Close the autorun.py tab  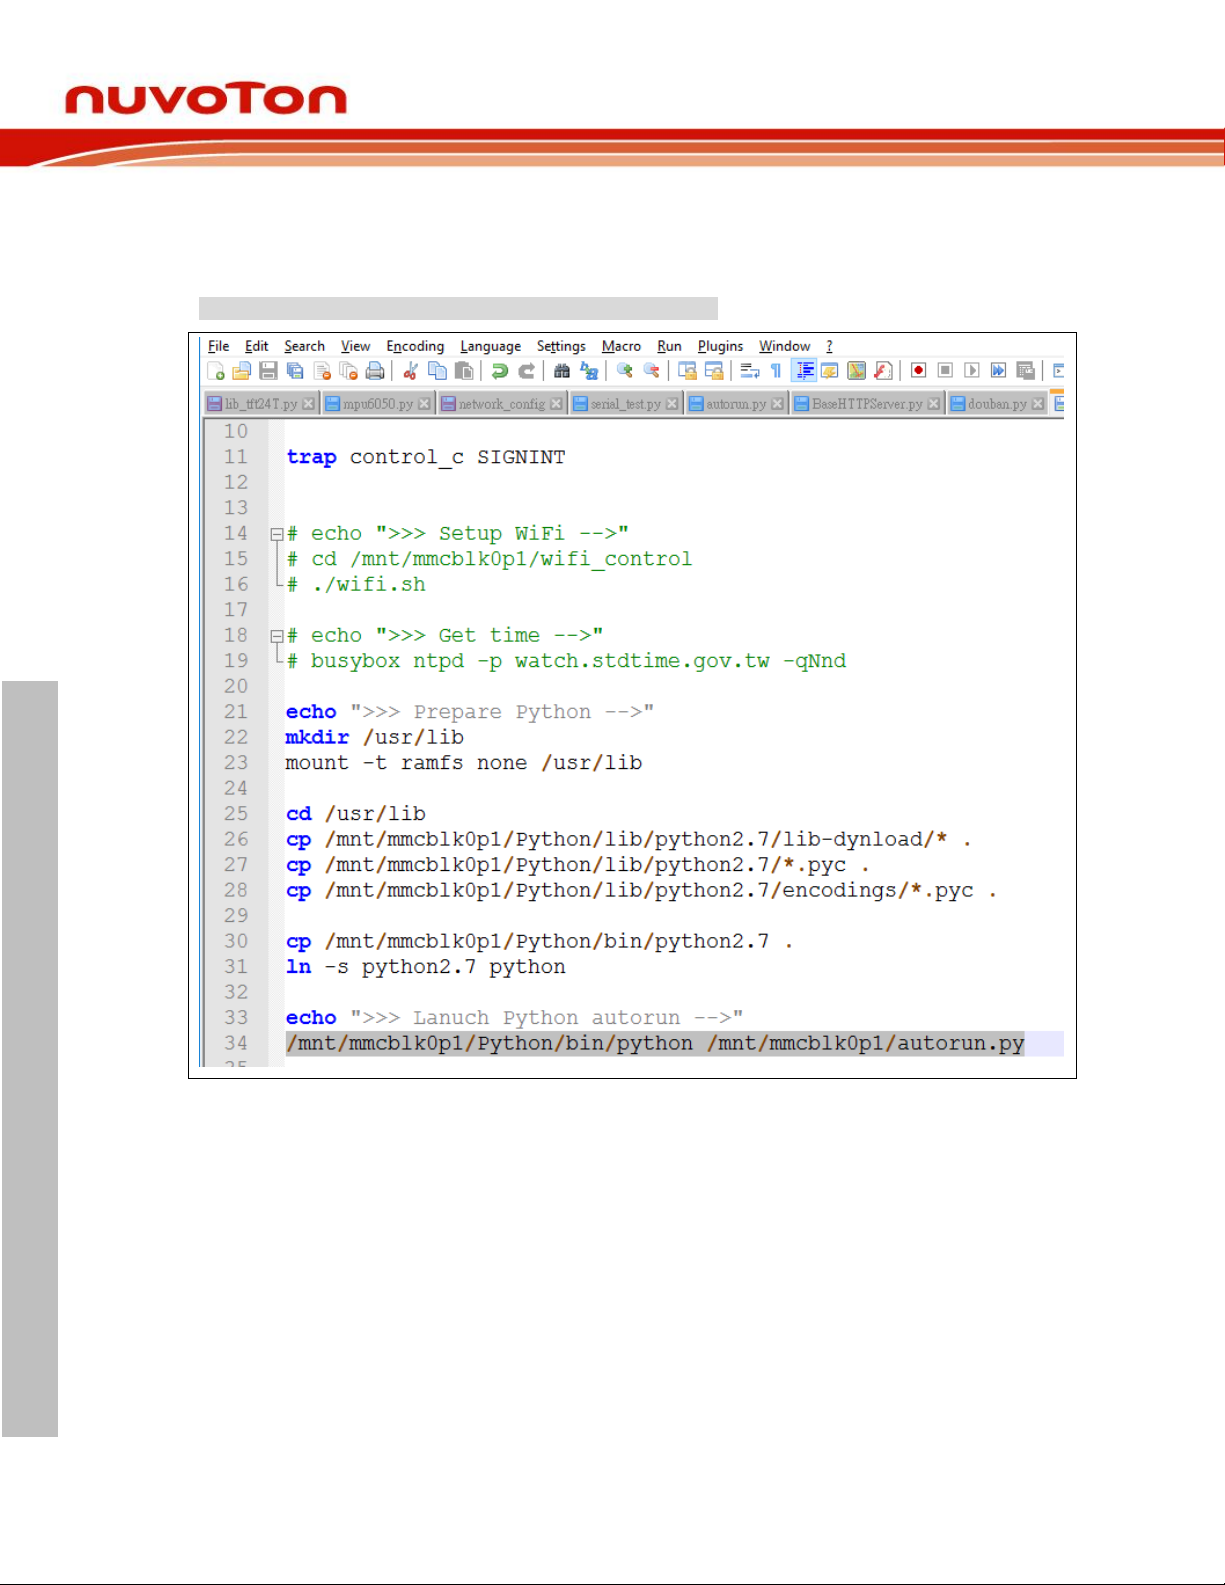click(x=777, y=404)
